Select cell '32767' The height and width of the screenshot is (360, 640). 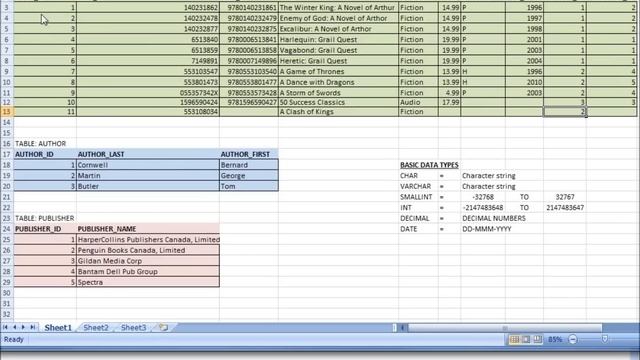(x=565, y=197)
